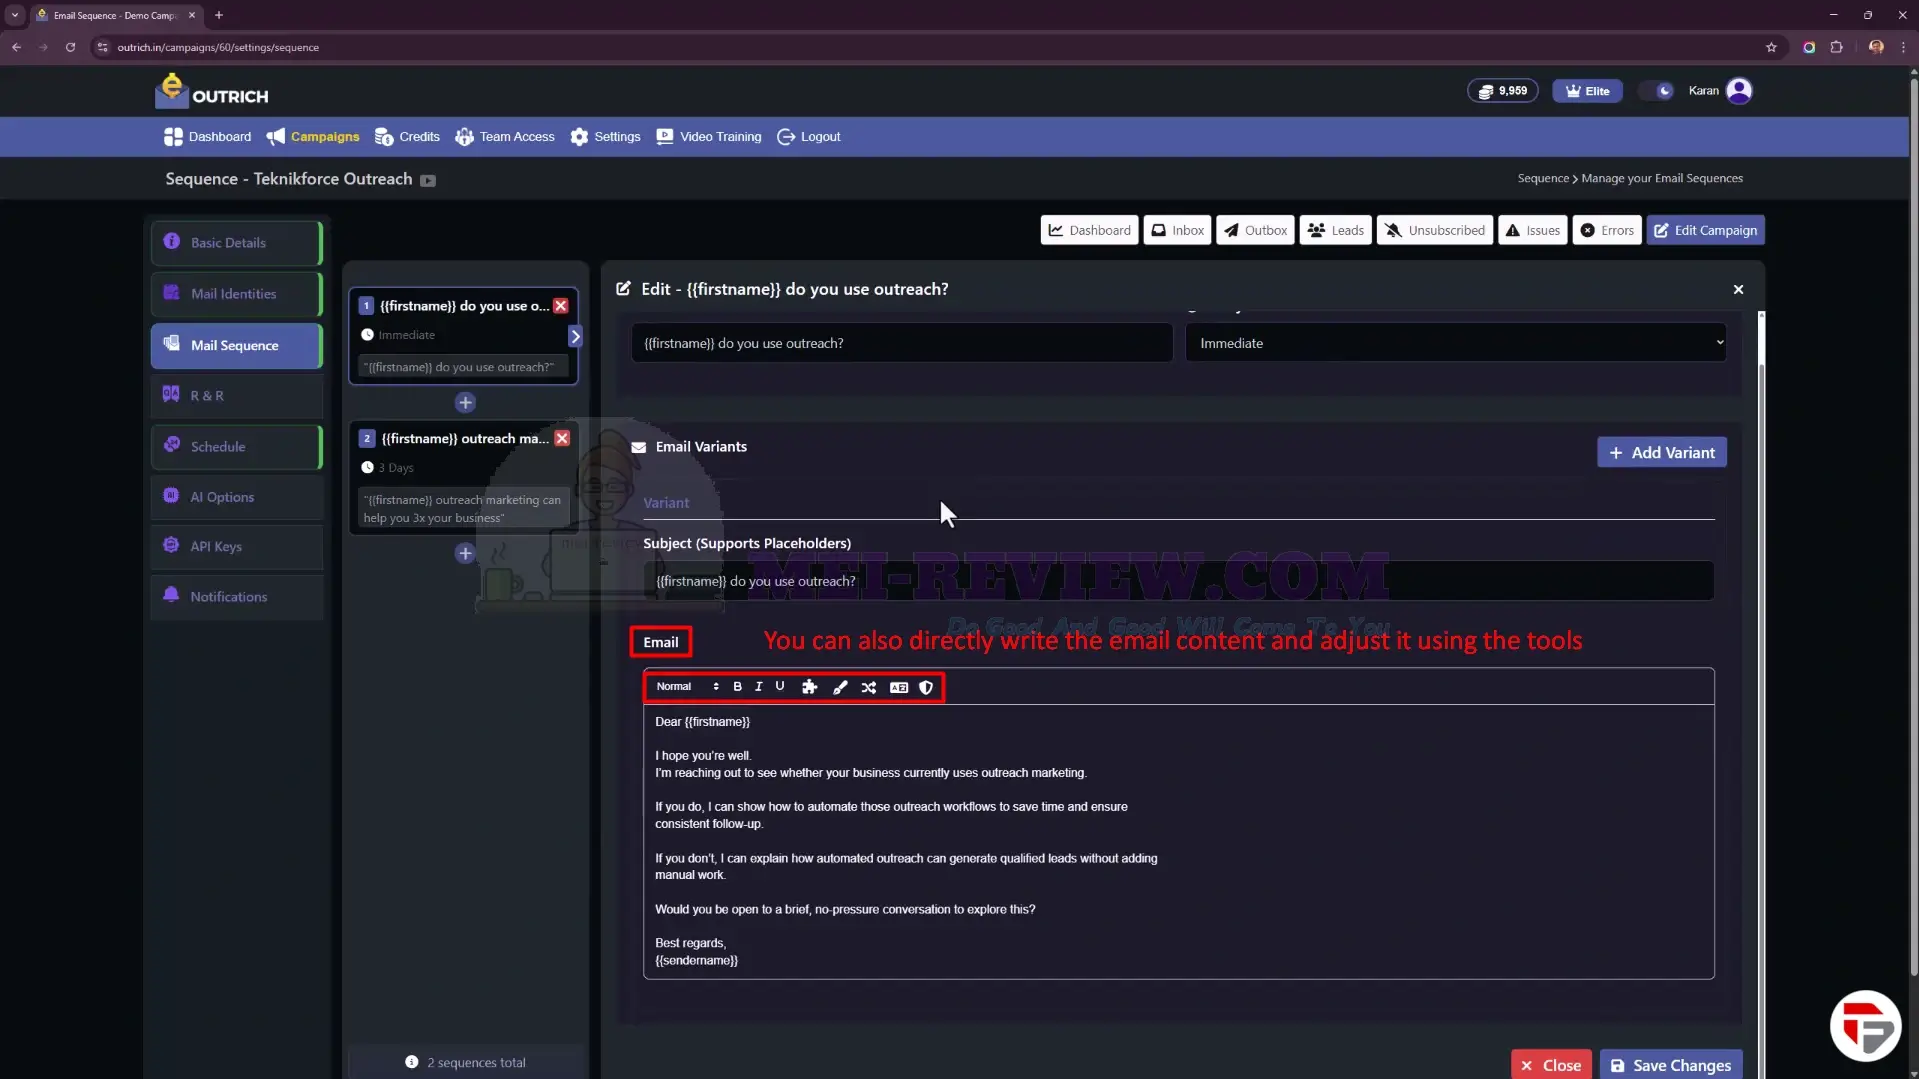Screen dimensions: 1919x1079
Task: Click the video icon next to the Sequence title
Action: 428,181
